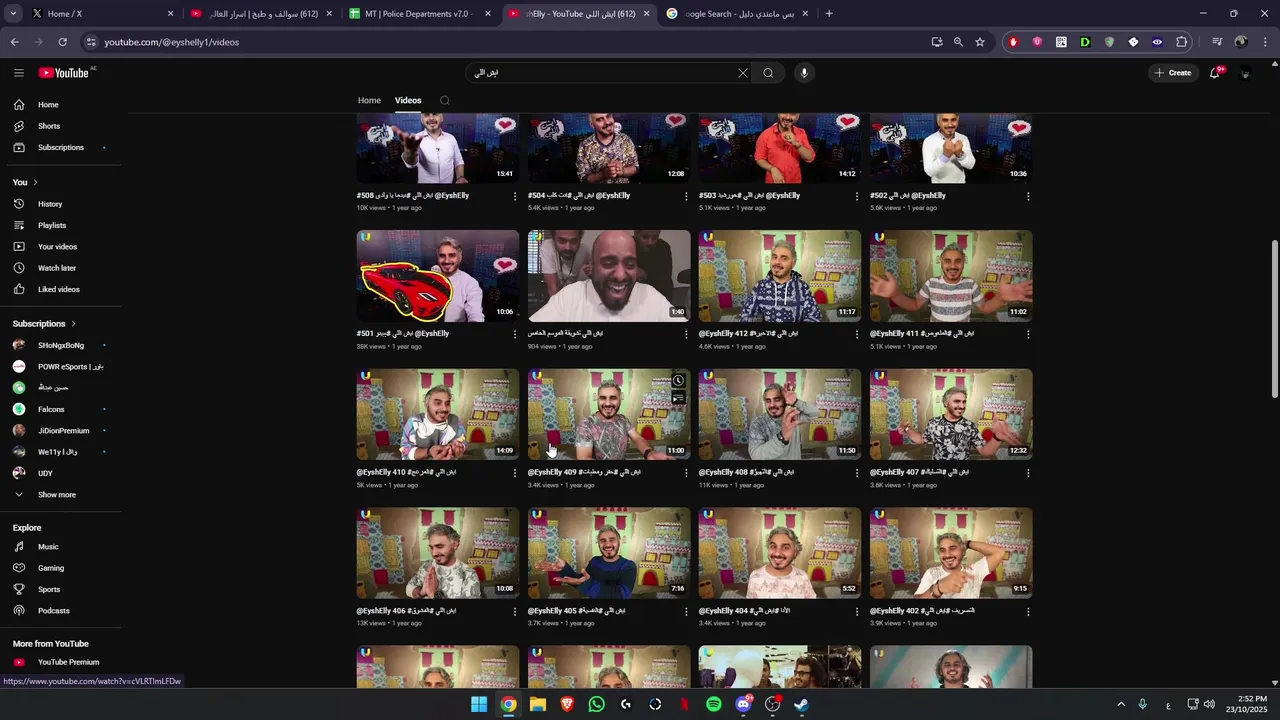Switch to the Google Search browser tab

737,14
